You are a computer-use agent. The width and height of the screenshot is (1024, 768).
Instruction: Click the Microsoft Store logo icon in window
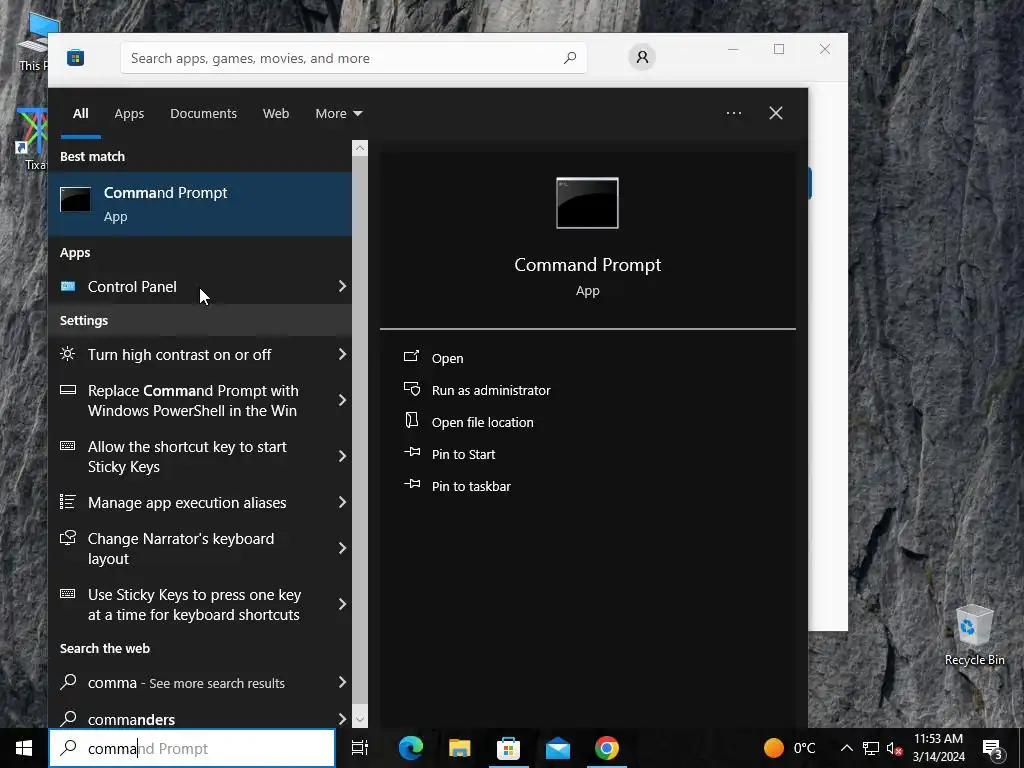(x=76, y=58)
